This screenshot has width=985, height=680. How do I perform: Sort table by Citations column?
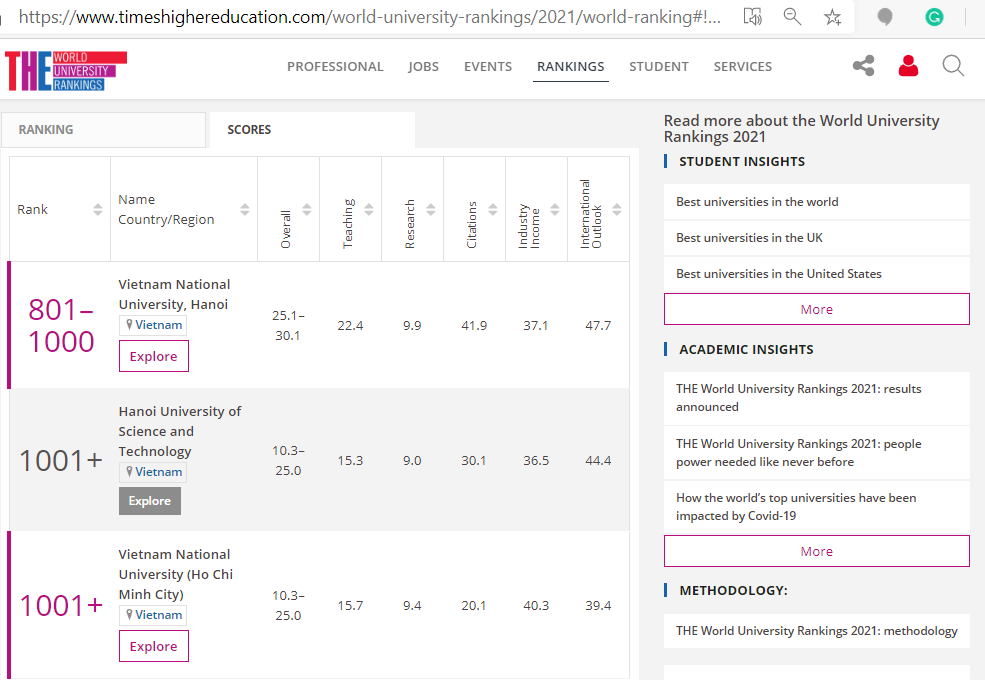[493, 210]
